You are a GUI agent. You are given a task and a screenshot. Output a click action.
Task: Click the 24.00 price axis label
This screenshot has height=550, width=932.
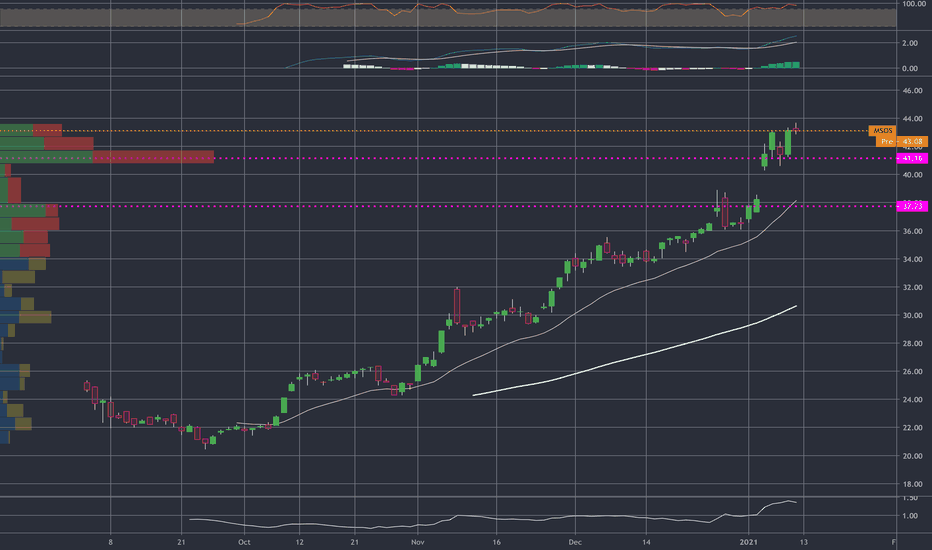click(912, 400)
